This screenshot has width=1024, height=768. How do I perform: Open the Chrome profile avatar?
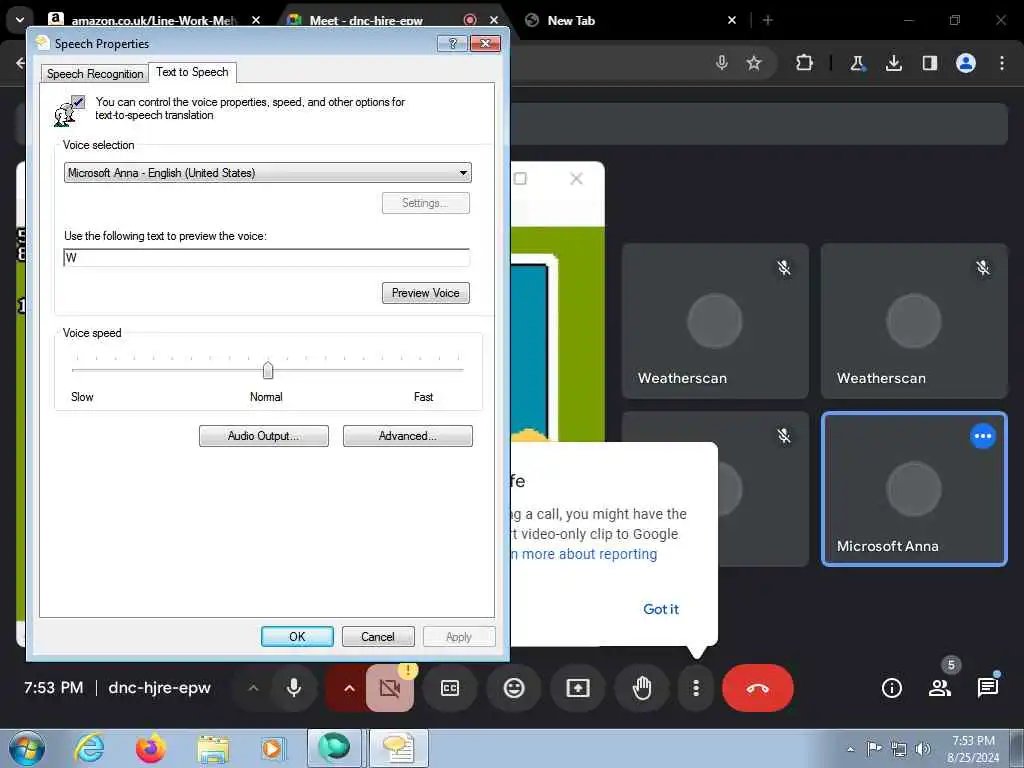point(966,63)
